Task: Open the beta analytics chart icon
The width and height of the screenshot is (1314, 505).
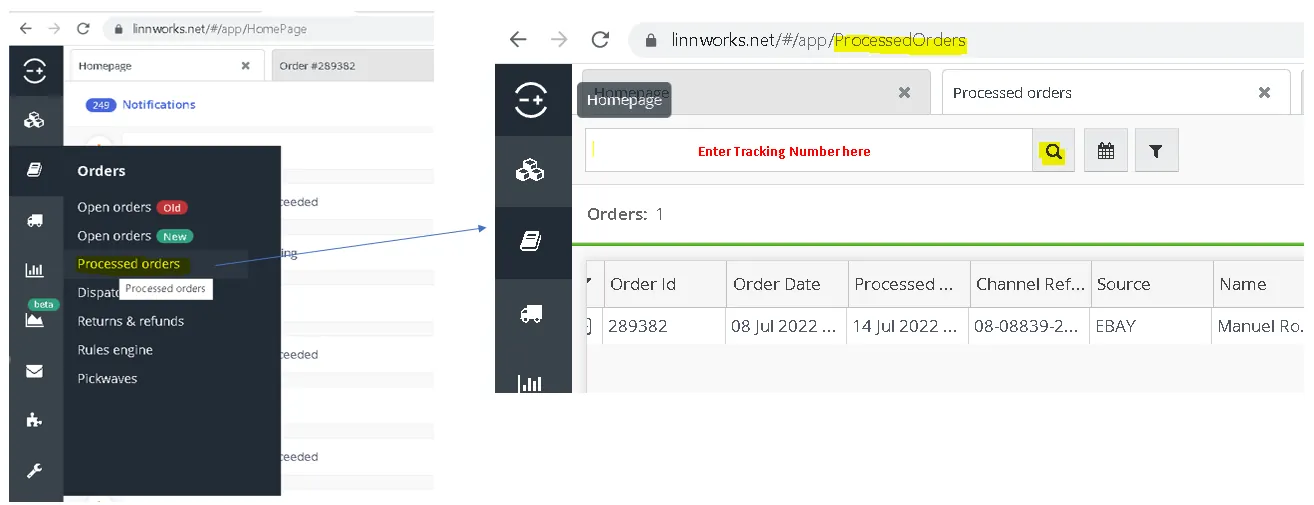Action: 35,320
